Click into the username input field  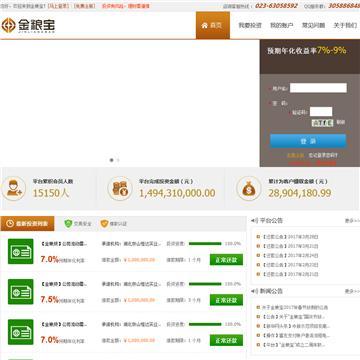tap(318, 88)
